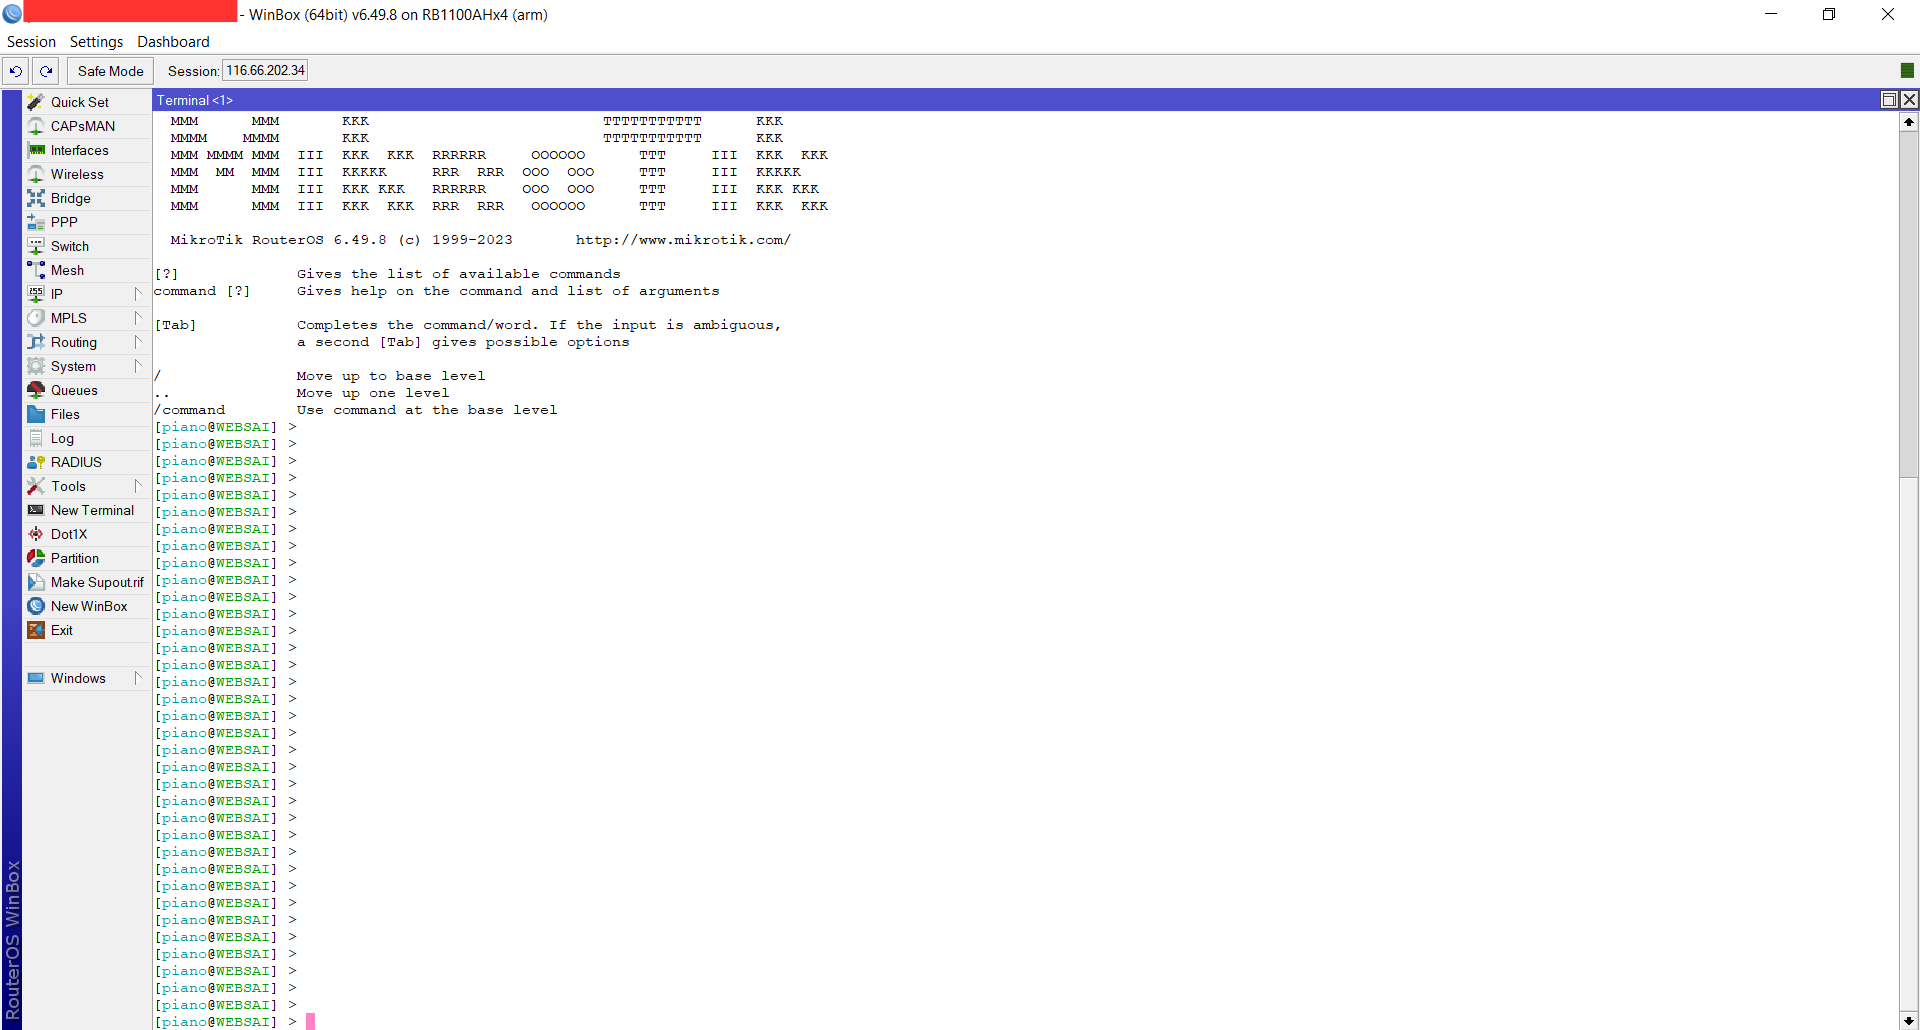This screenshot has width=1920, height=1030.
Task: Expand the Routing submenu arrow
Action: coord(138,342)
